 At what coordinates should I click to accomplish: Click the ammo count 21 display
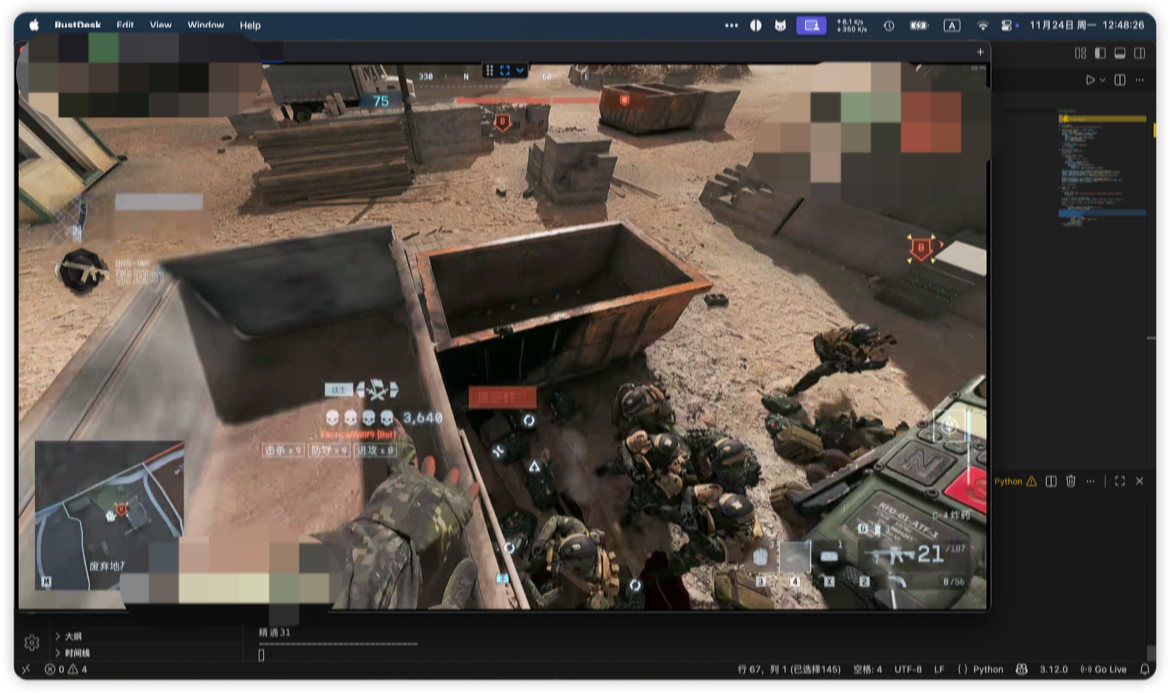(x=930, y=554)
